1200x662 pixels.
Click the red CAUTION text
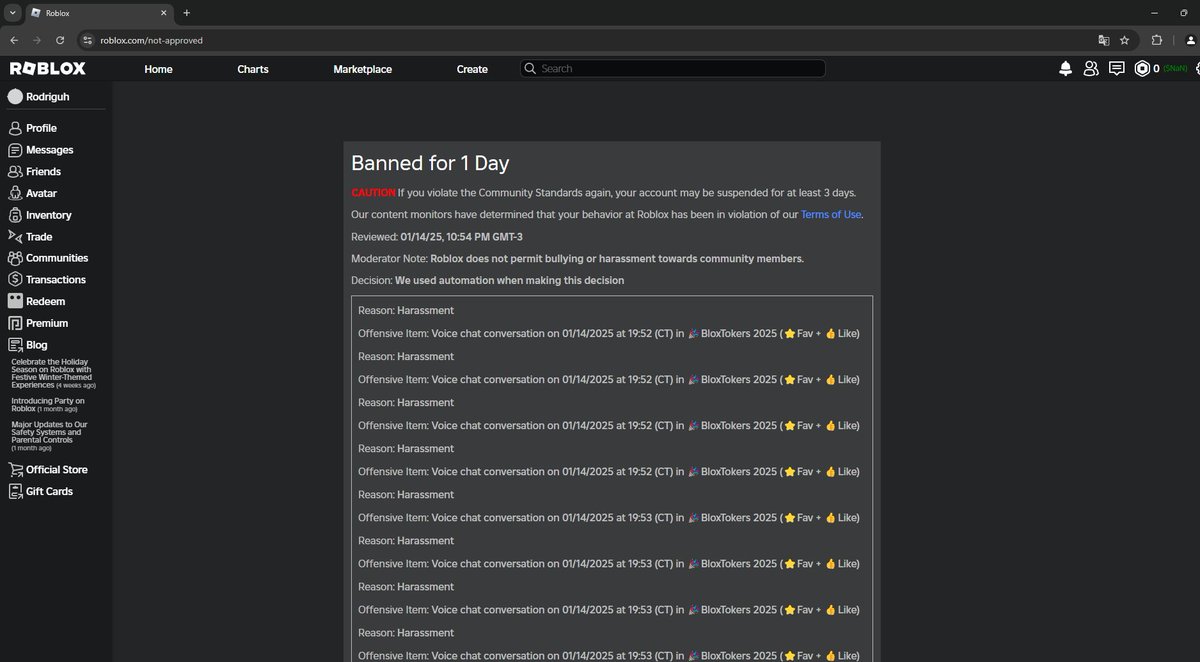pos(373,192)
